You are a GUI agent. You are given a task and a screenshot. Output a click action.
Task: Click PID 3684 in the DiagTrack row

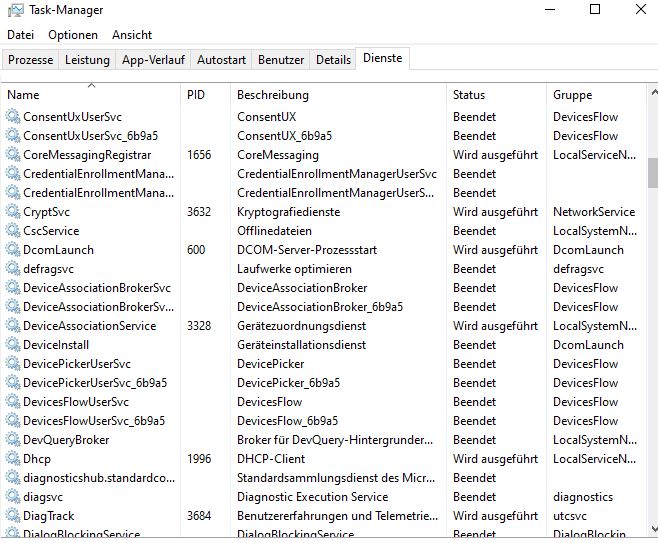[x=199, y=516]
